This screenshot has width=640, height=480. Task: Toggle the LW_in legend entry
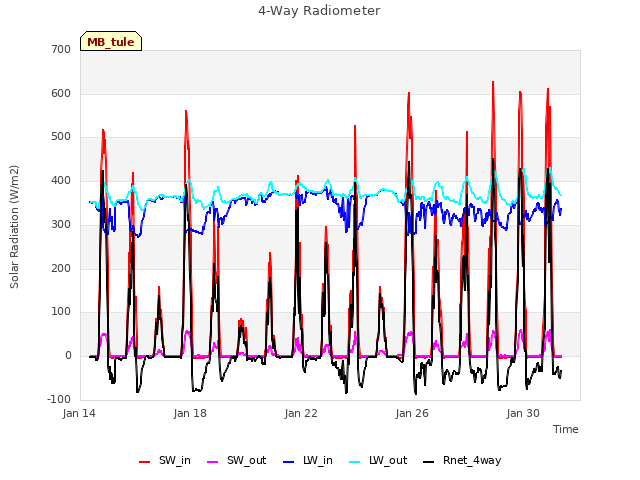pos(308,460)
